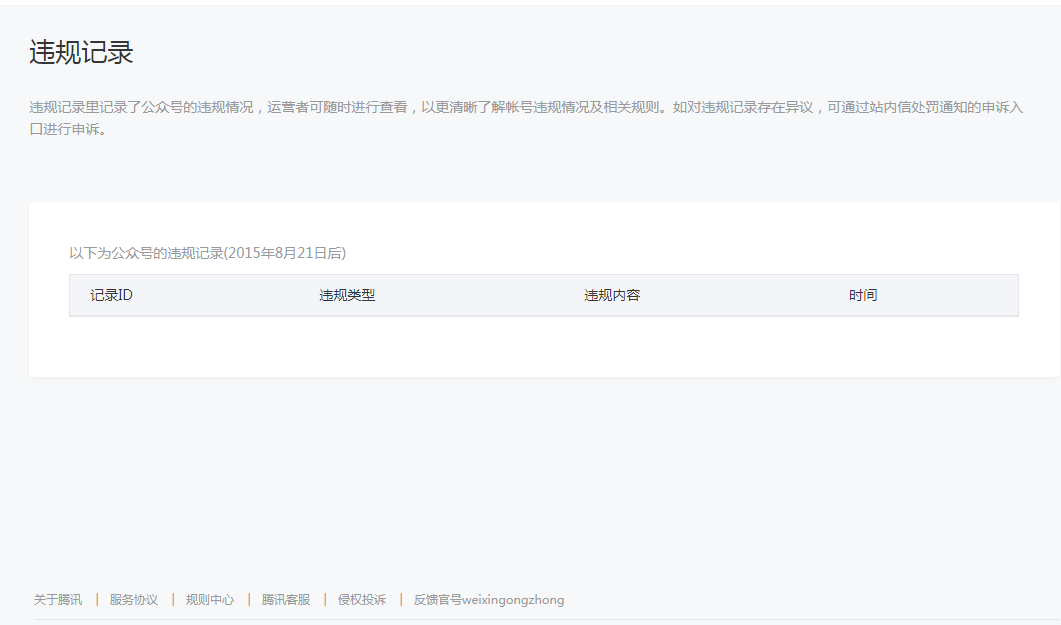1061x625 pixels.
Task: Click the separator between 腾讯客服 and 侵权投诉
Action: 325,600
